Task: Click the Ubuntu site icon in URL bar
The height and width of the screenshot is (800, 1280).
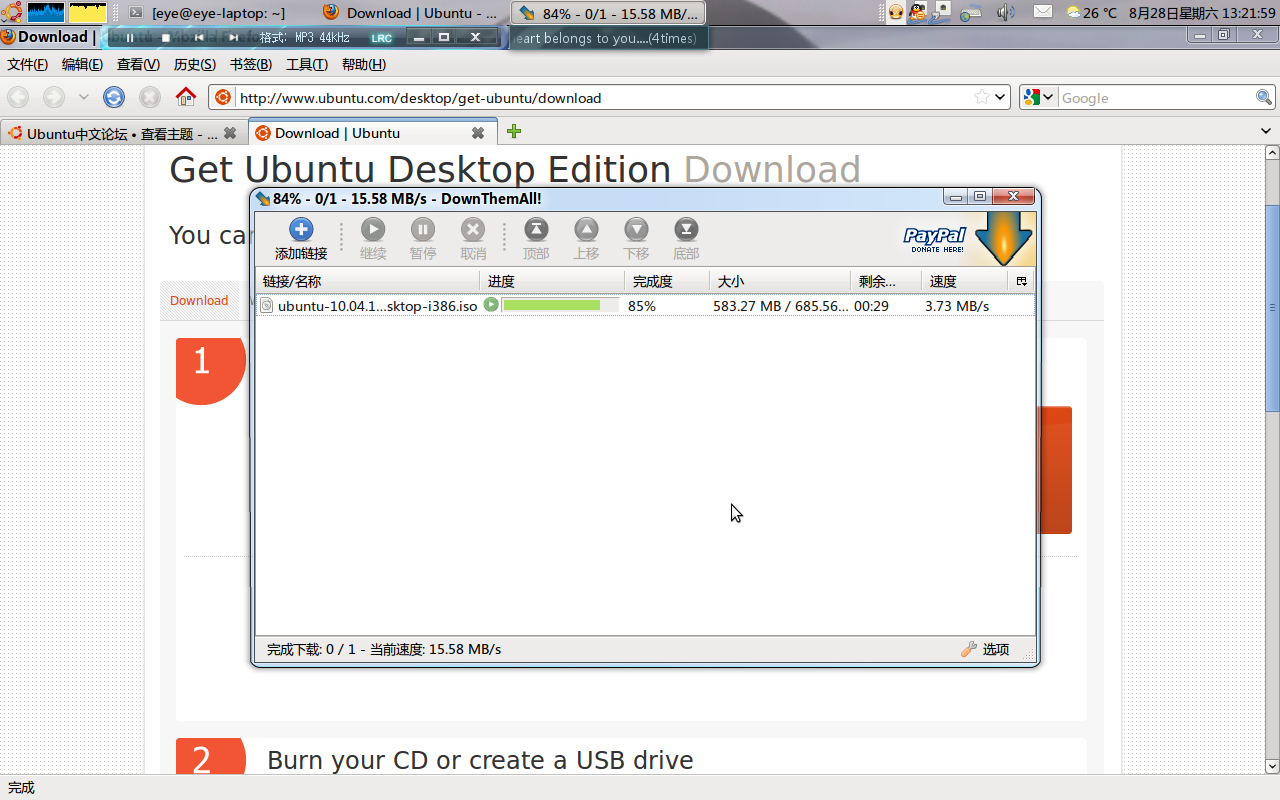Action: [223, 97]
